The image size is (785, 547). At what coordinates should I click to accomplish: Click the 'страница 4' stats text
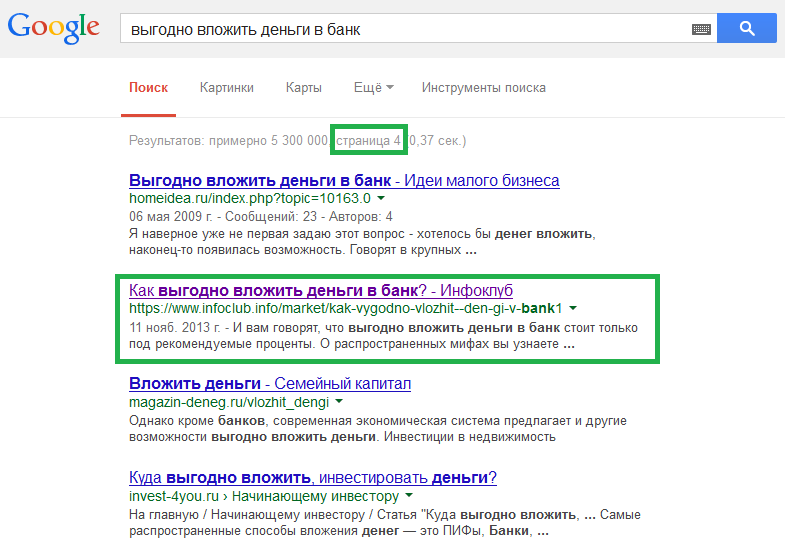[368, 141]
